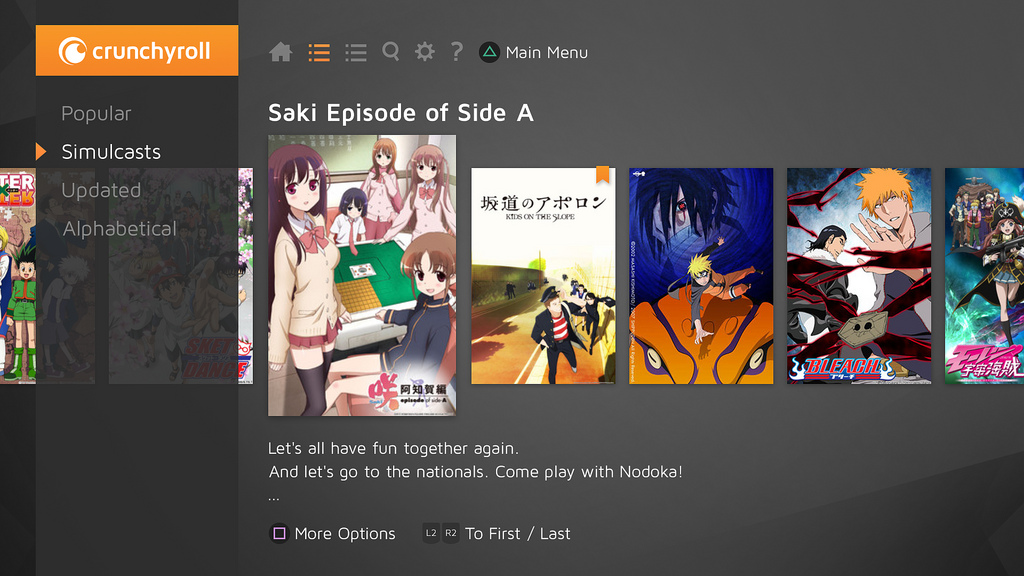Open the help question mark icon
This screenshot has height=576, width=1024.
coord(457,52)
